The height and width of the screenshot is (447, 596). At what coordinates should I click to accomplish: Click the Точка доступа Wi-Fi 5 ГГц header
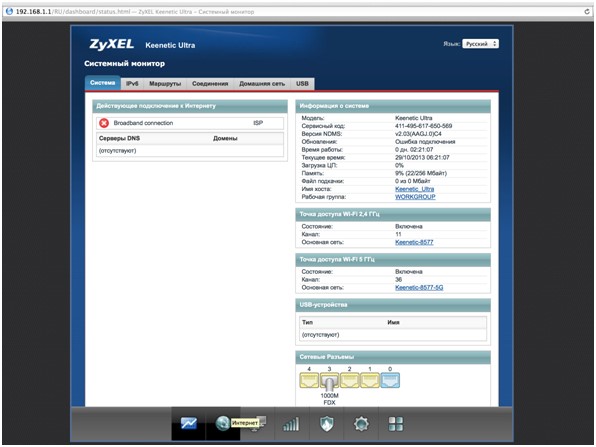click(393, 259)
